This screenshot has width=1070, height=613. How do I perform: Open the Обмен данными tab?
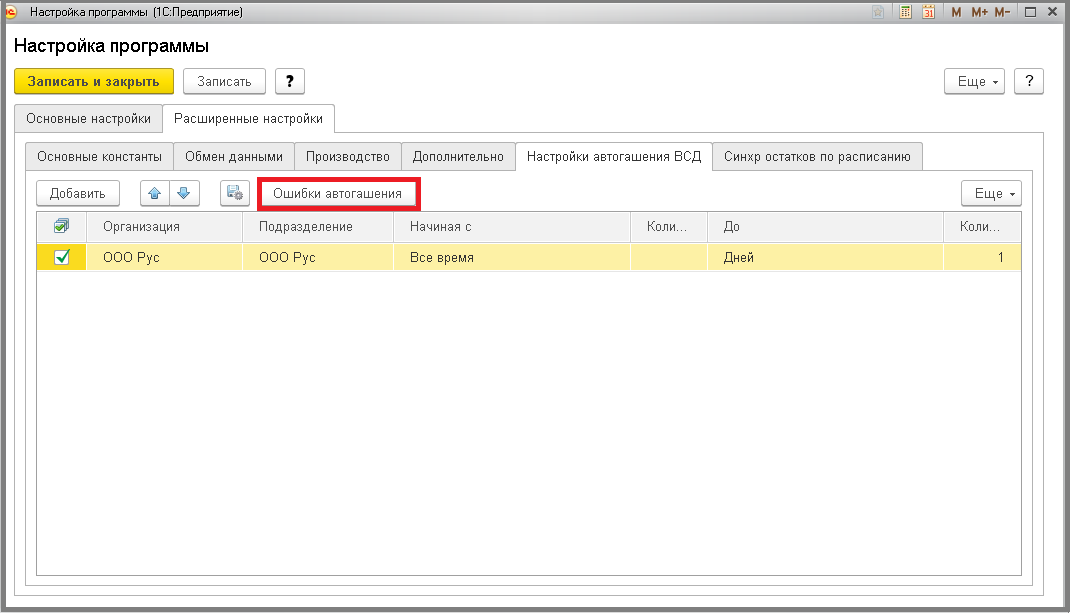(234, 156)
